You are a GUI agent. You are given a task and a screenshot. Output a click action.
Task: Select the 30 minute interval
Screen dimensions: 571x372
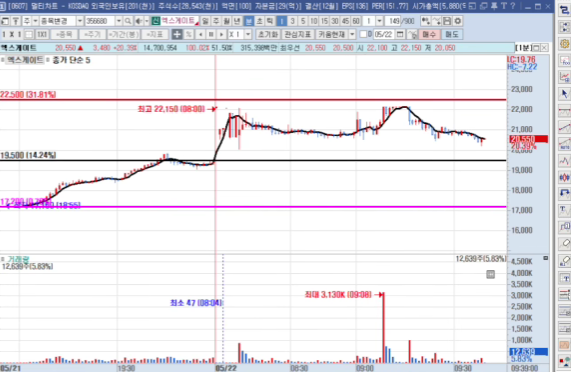coord(335,21)
